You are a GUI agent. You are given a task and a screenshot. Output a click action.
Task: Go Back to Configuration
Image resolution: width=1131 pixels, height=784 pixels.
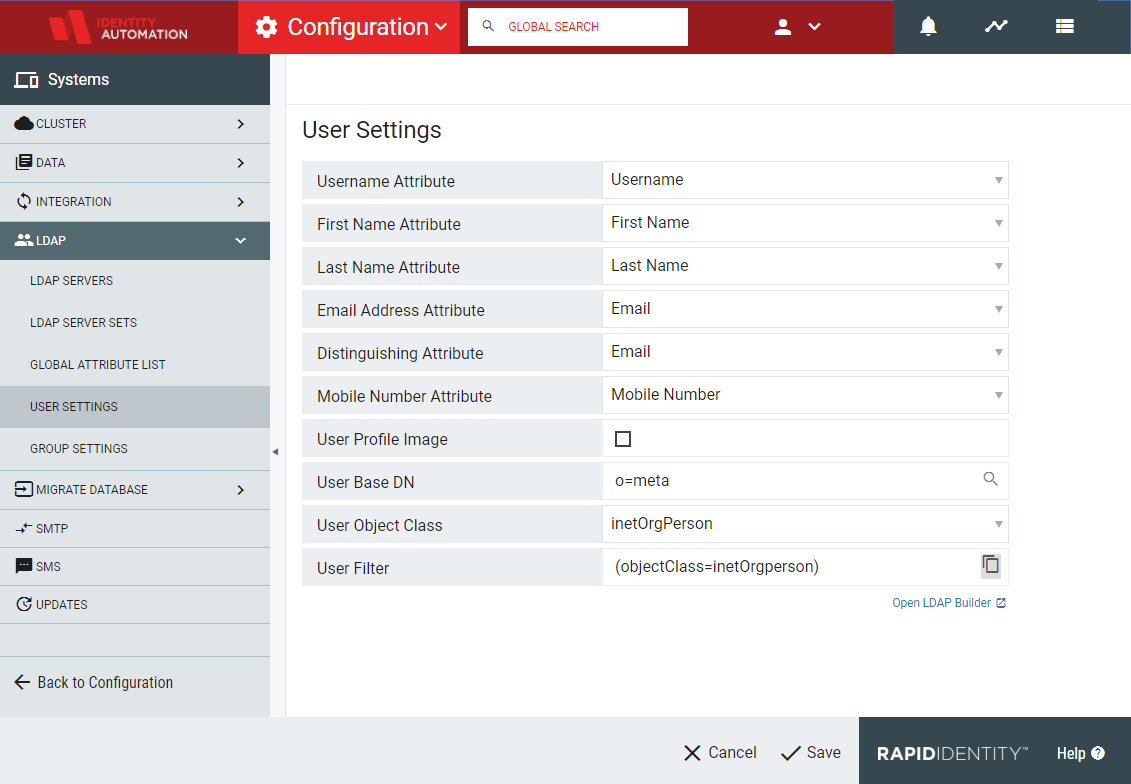click(x=94, y=682)
